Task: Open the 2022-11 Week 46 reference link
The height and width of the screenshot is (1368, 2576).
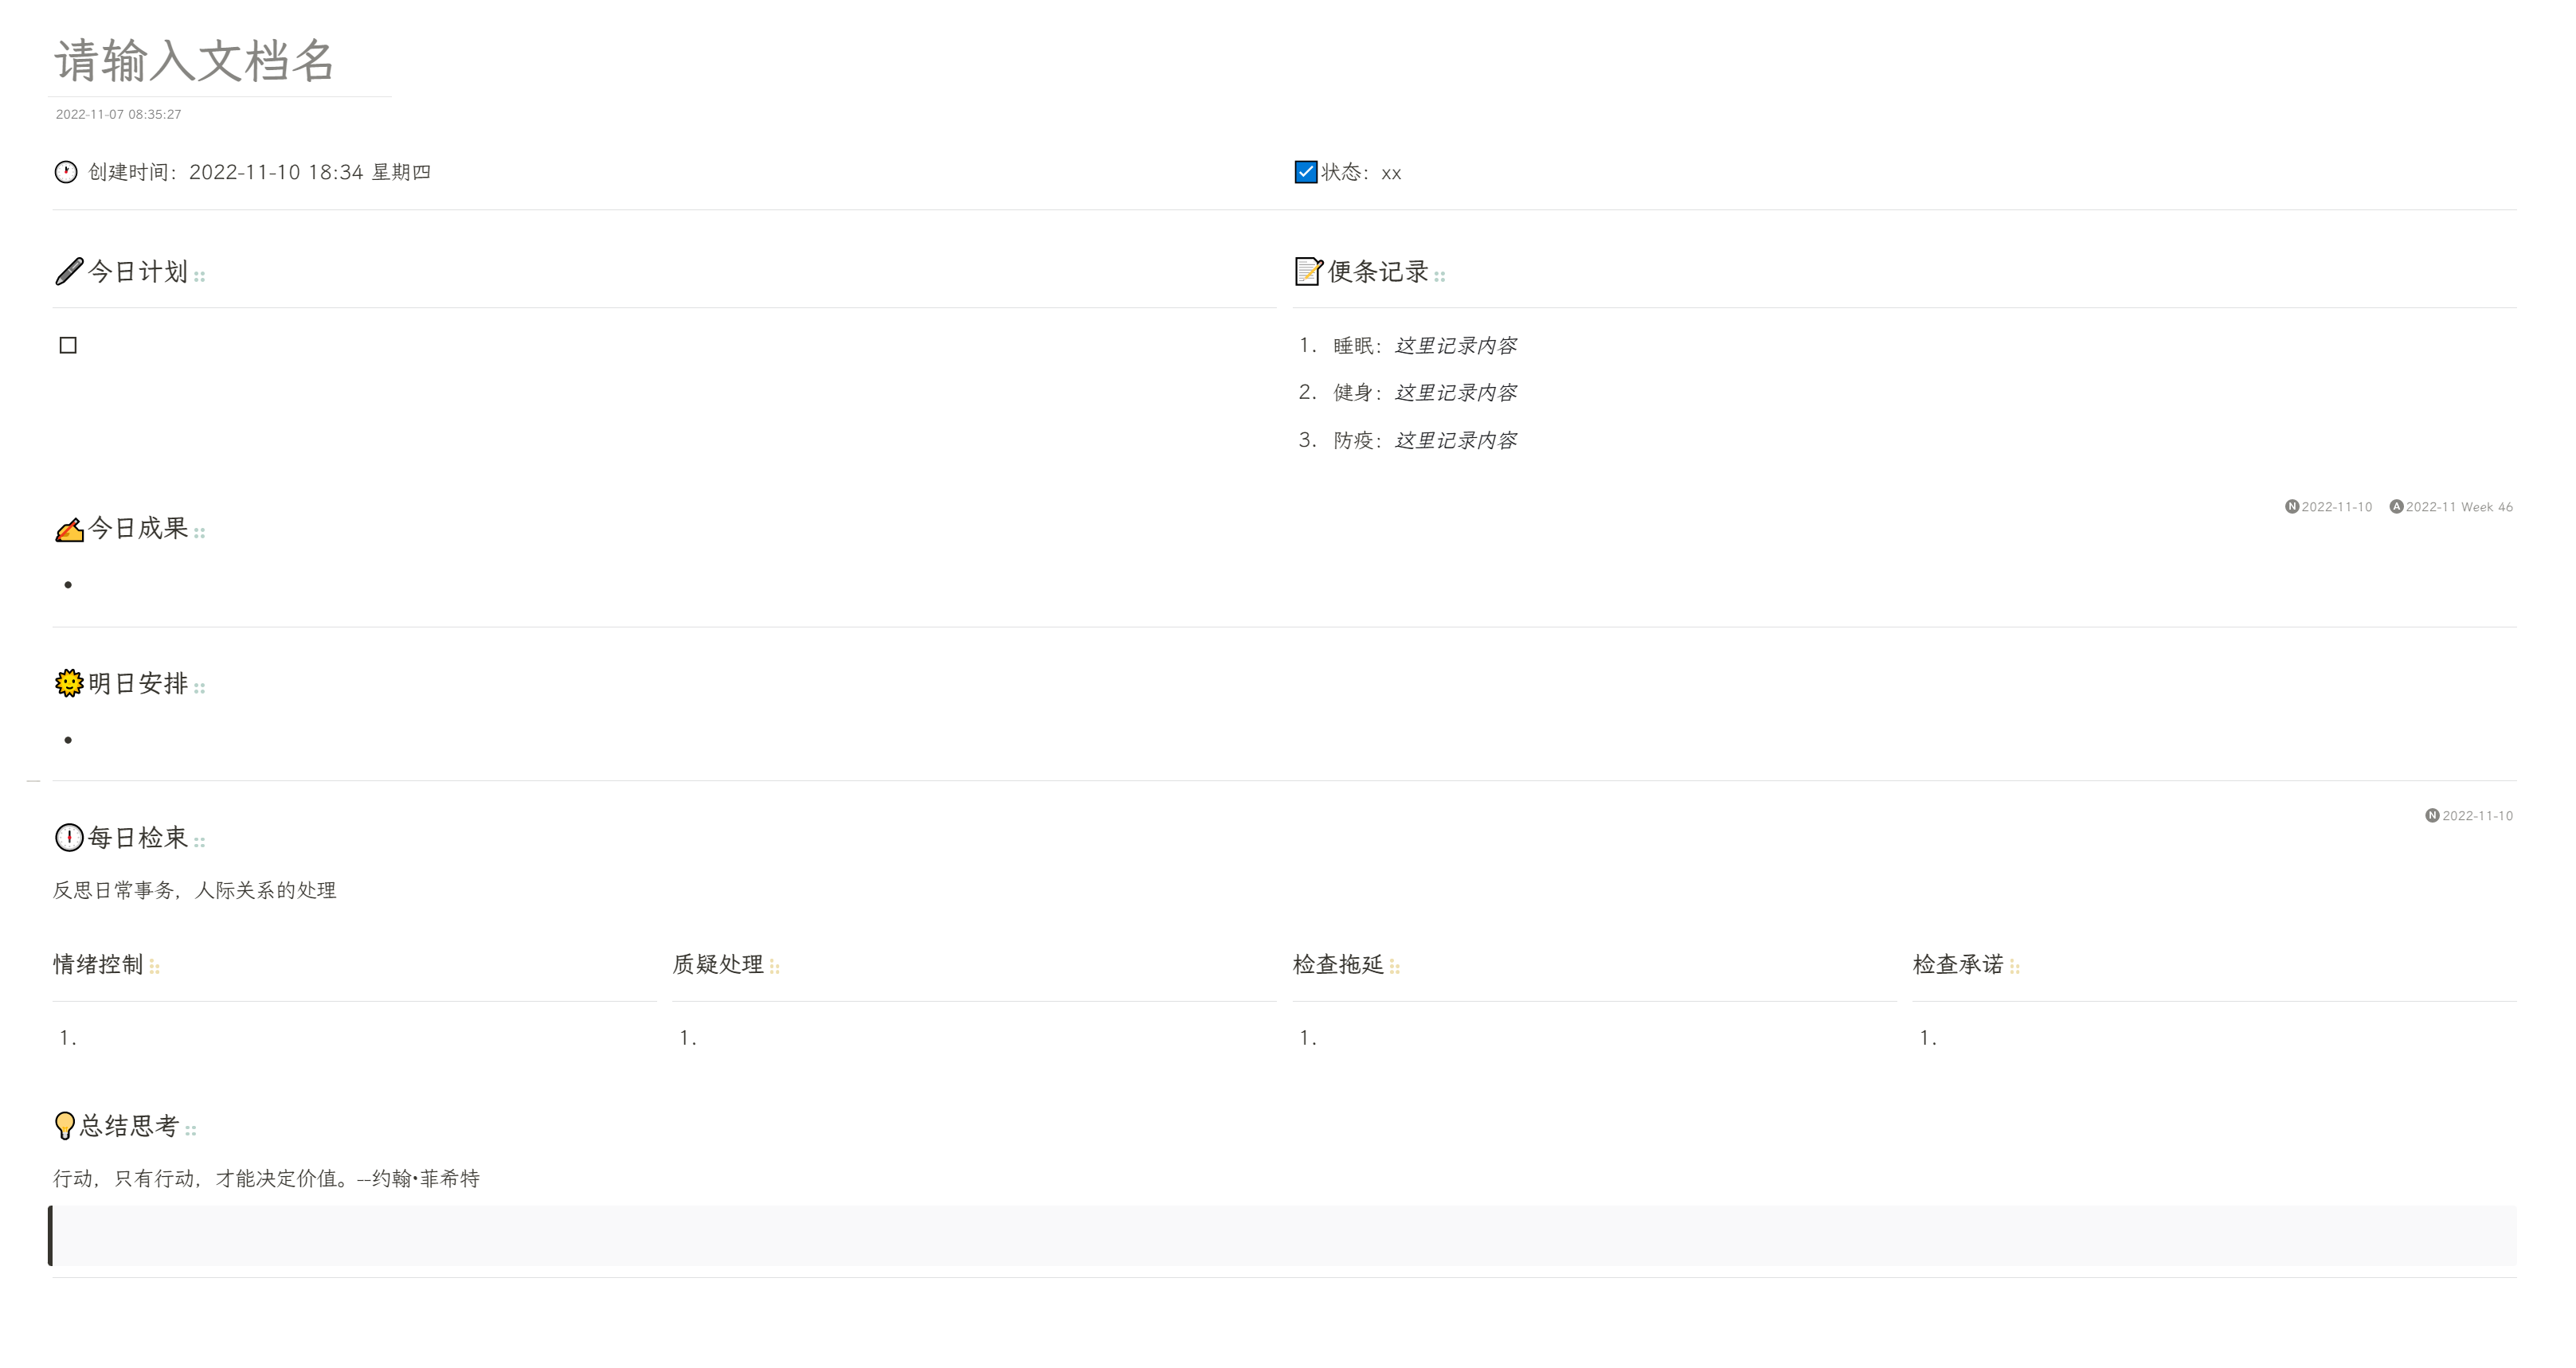Action: point(2459,507)
